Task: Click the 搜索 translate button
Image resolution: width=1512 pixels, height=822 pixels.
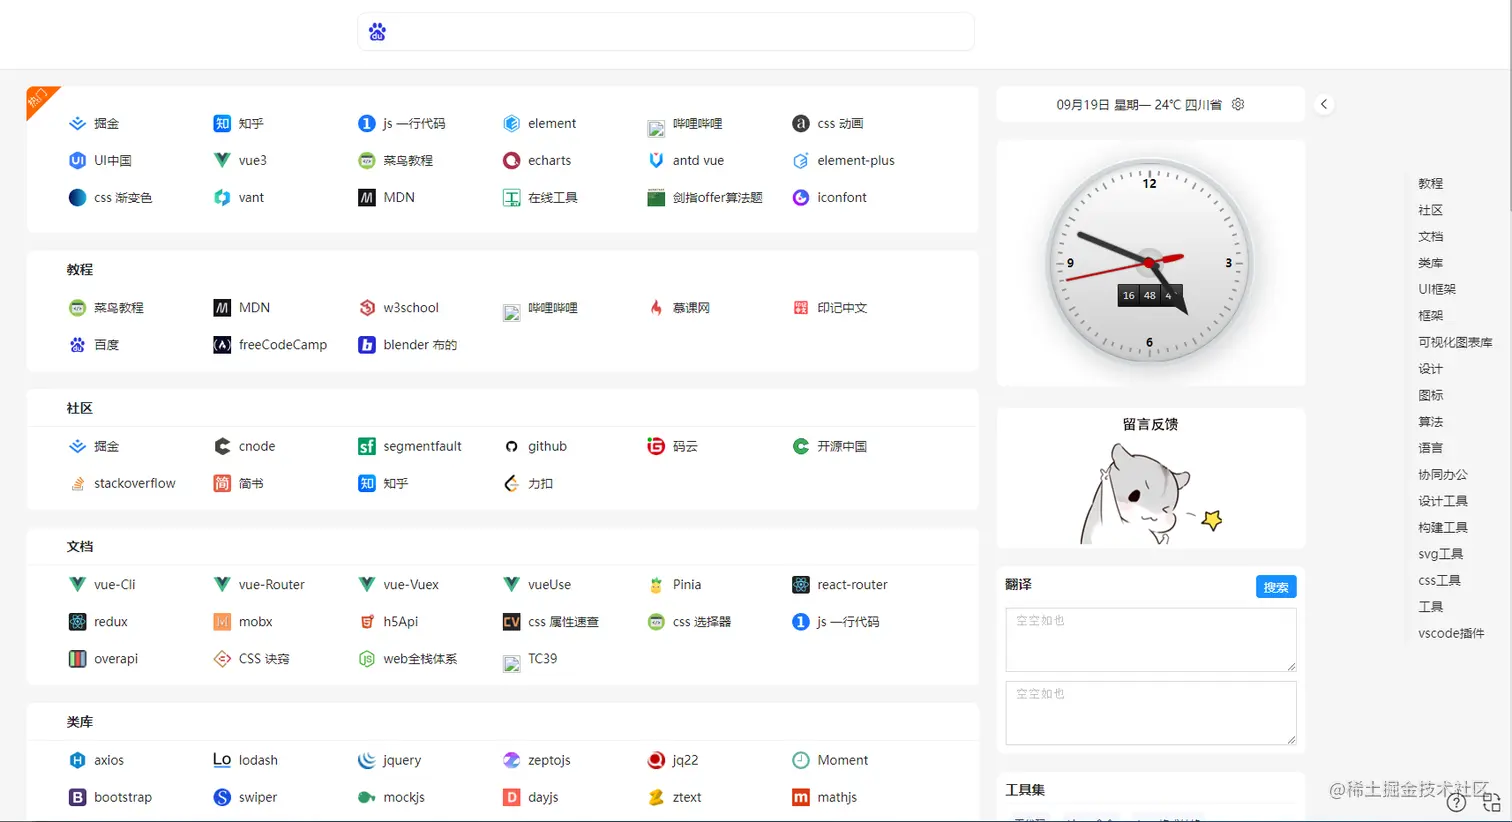Action: coord(1276,587)
